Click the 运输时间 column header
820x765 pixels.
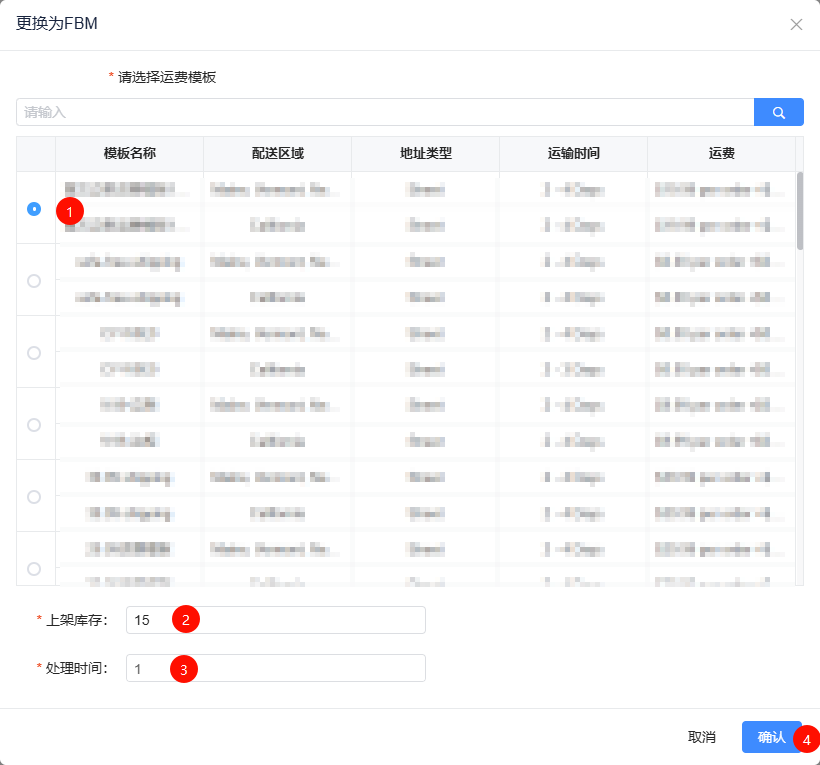573,154
